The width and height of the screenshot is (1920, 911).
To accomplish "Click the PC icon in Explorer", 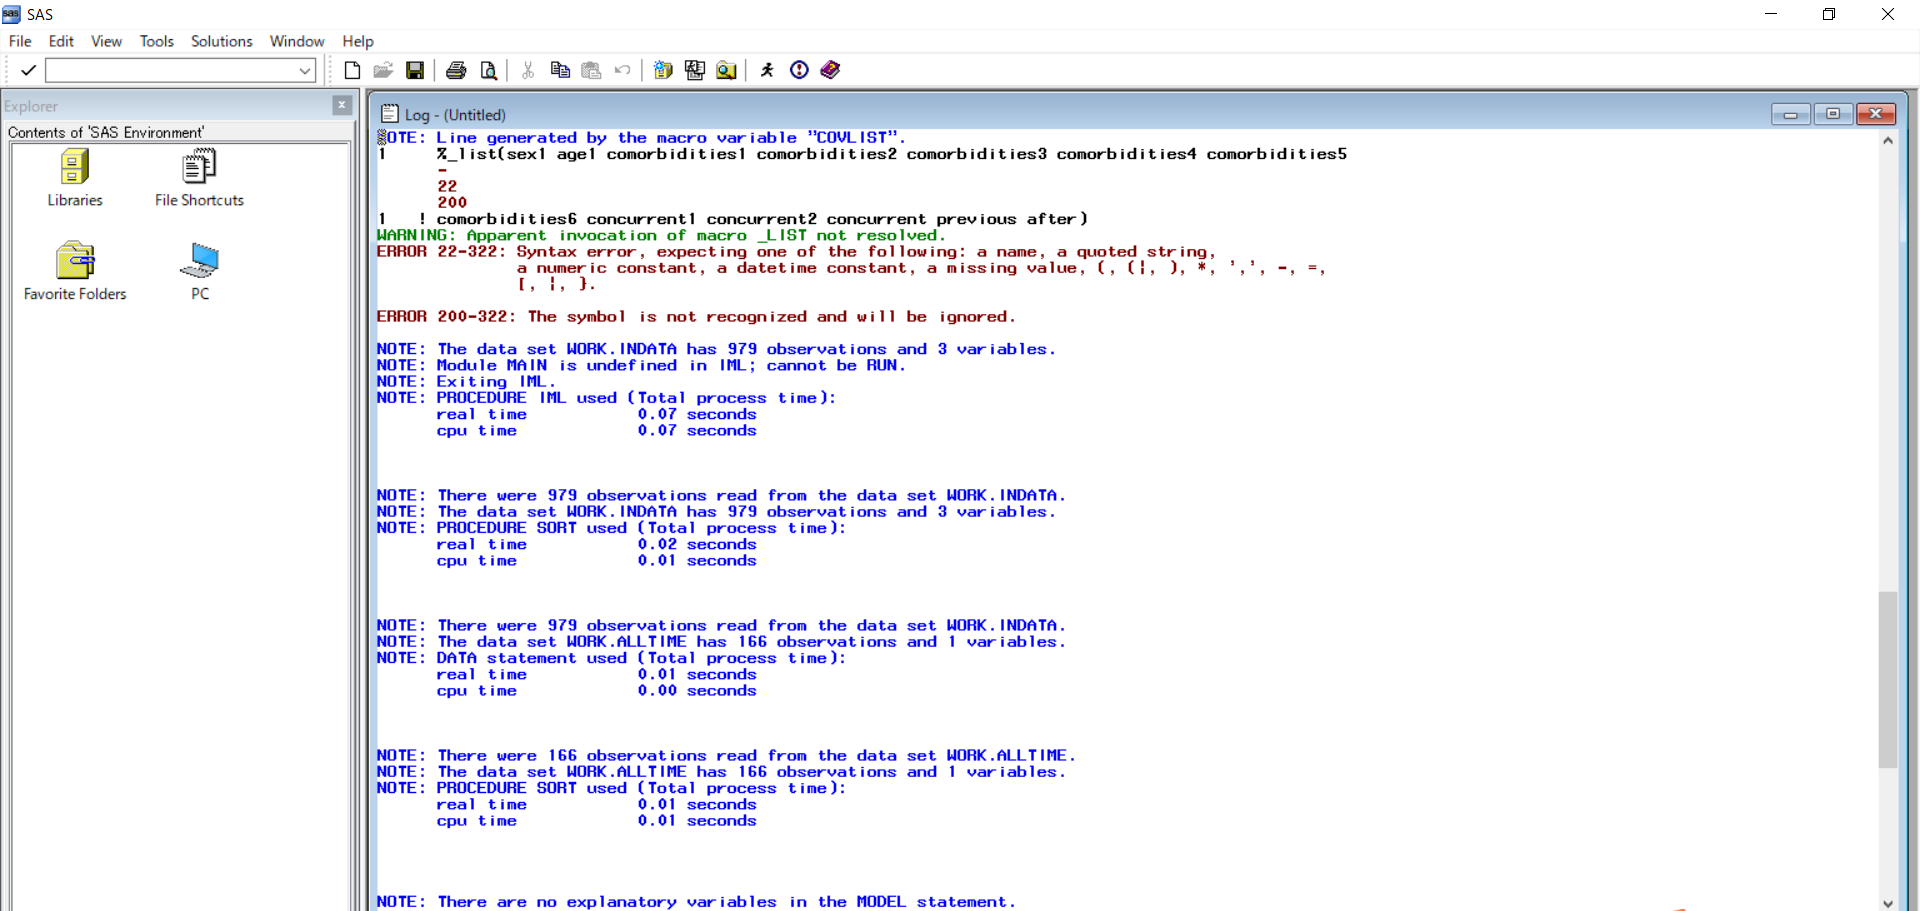I will 199,270.
